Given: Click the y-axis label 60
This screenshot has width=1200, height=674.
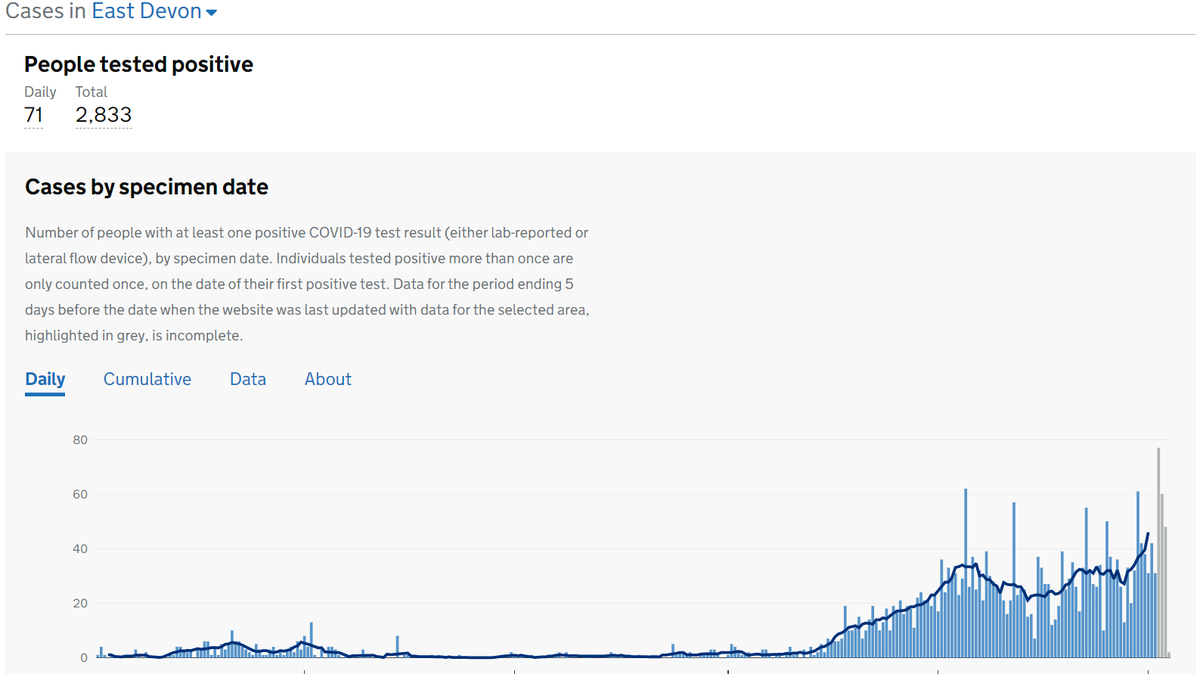Looking at the screenshot, I should [80, 495].
